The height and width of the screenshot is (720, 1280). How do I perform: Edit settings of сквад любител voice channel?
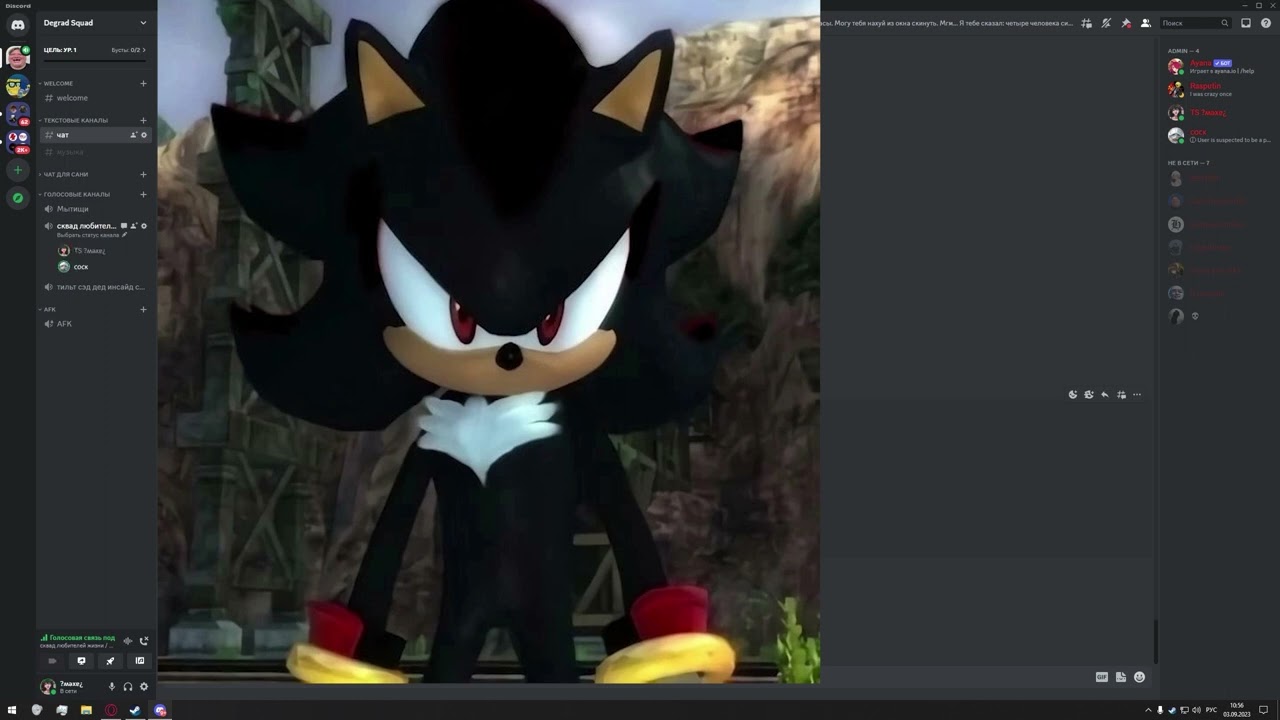[x=144, y=226]
